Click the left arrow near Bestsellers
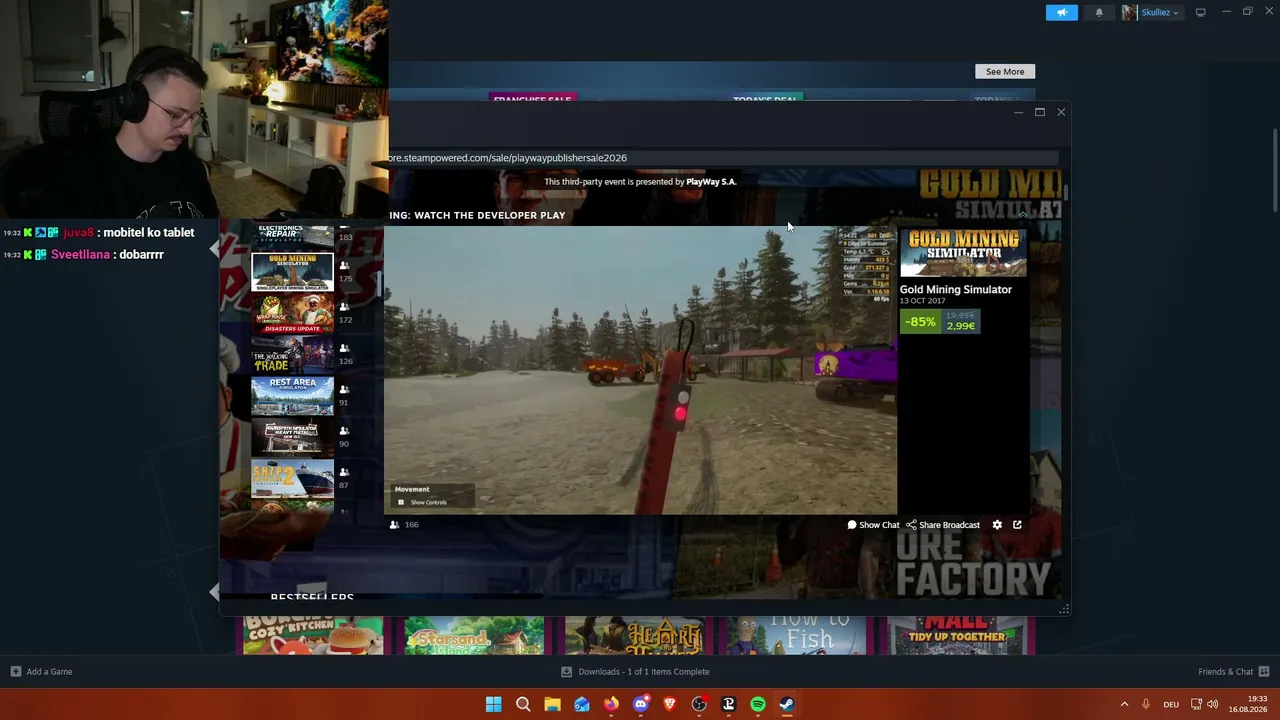Image resolution: width=1280 pixels, height=720 pixels. click(x=214, y=592)
